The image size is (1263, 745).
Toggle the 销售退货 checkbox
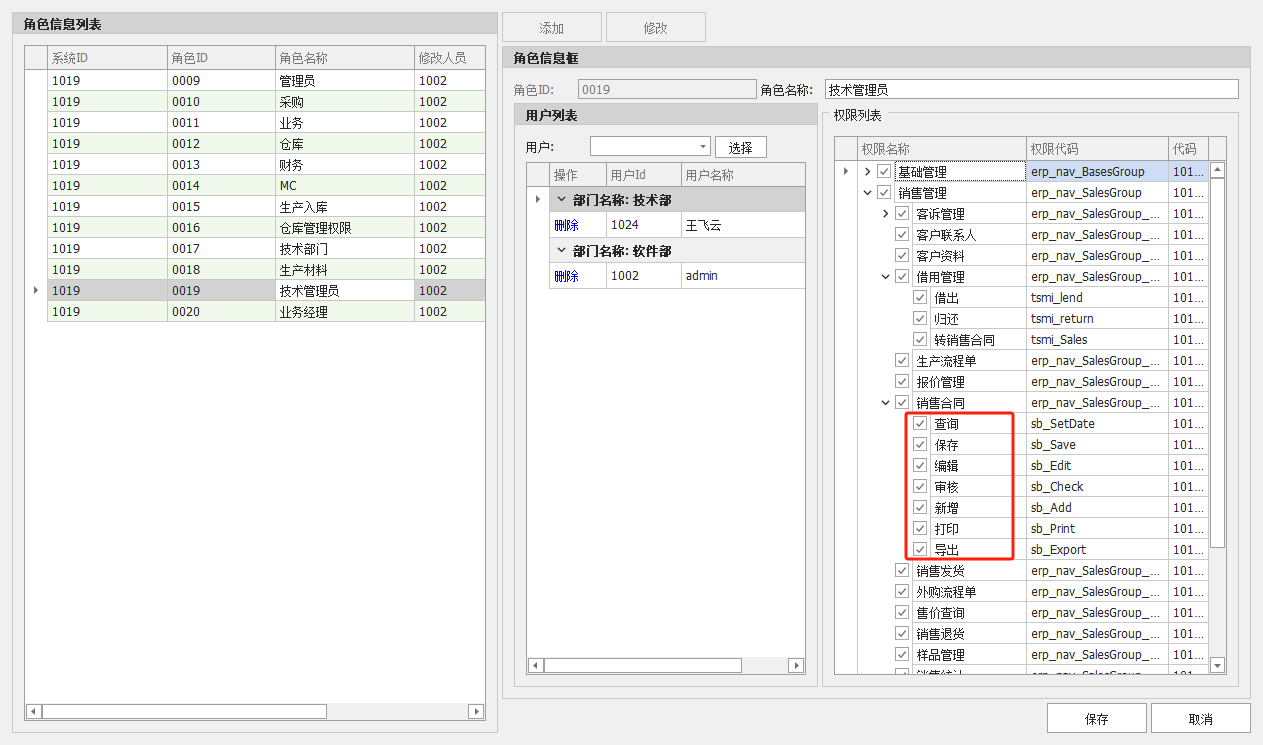click(902, 634)
